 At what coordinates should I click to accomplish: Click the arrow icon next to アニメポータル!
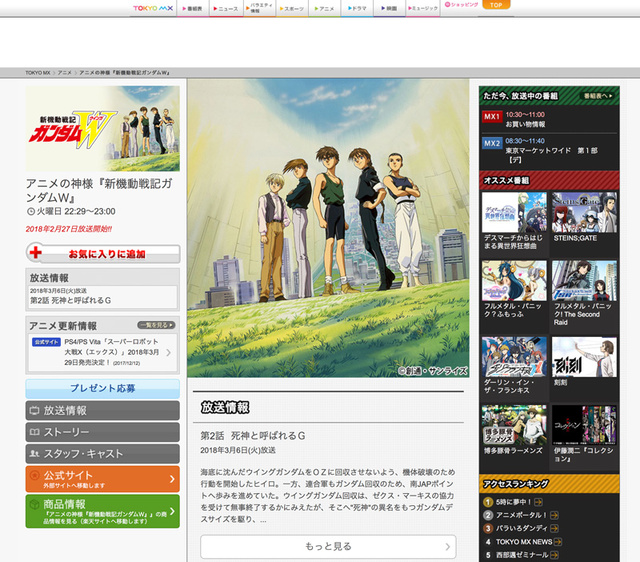point(554,515)
